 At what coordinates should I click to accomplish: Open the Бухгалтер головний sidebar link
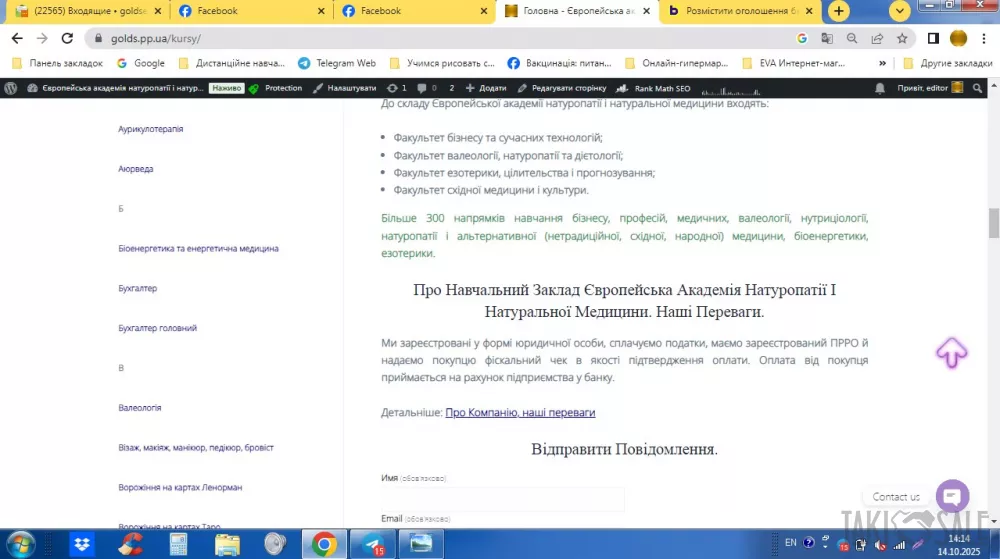(x=158, y=328)
